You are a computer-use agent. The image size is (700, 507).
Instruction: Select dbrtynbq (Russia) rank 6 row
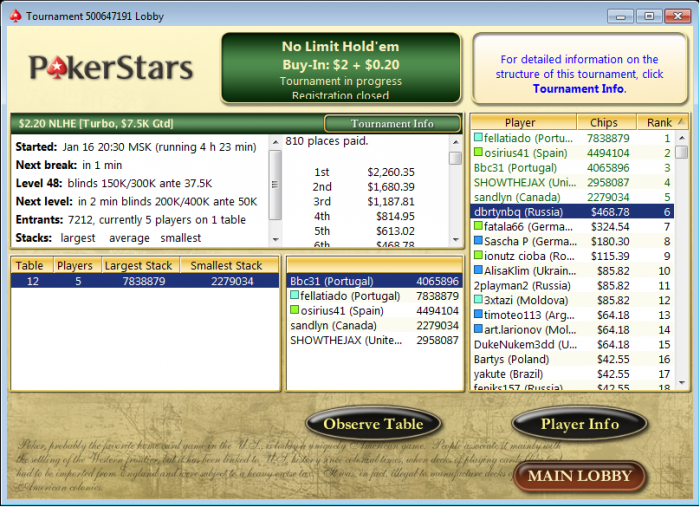pyautogui.click(x=573, y=212)
